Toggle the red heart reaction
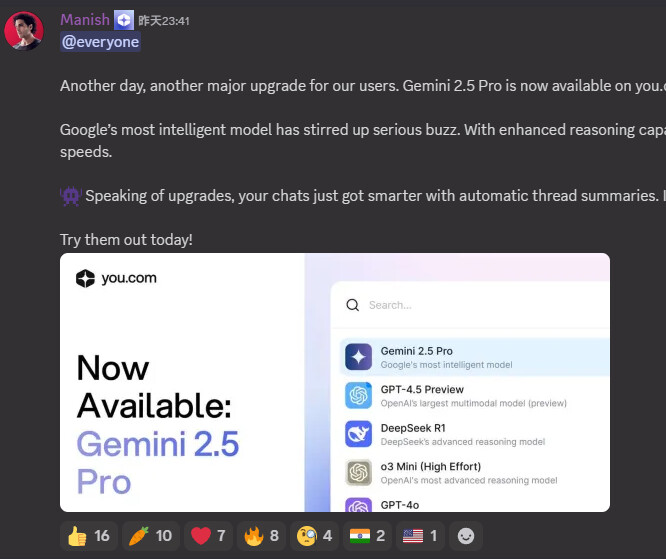 point(208,536)
